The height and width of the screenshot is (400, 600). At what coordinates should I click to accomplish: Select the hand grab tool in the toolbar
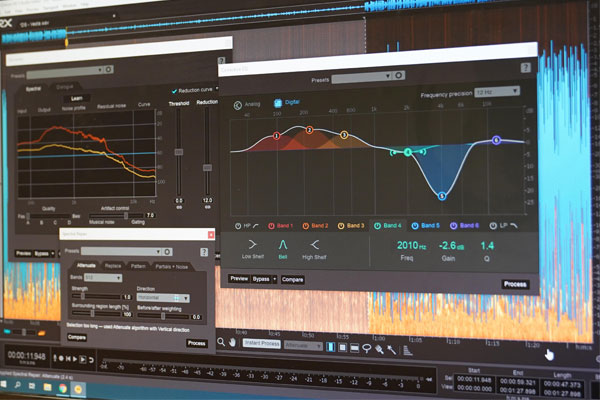pos(233,343)
